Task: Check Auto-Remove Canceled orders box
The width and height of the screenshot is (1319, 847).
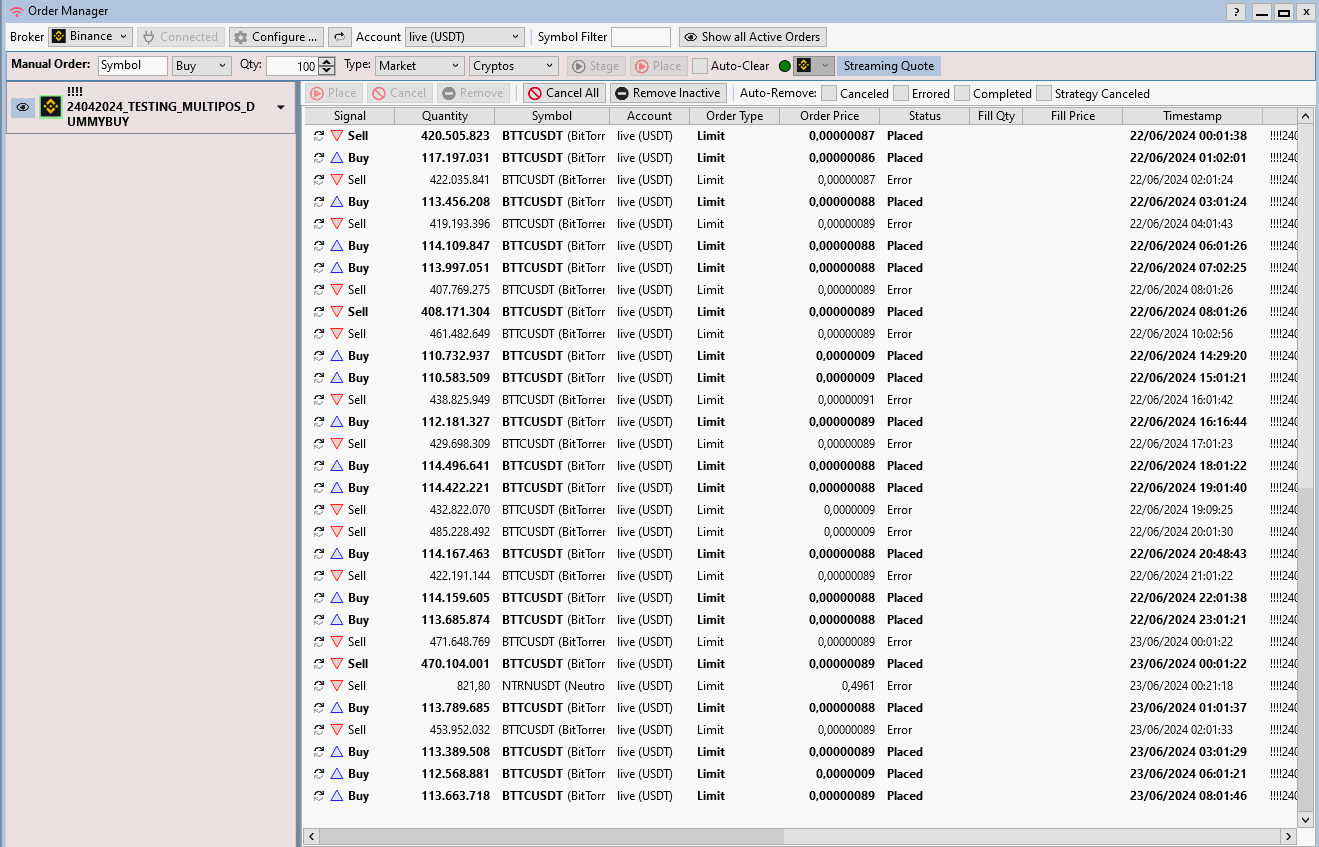Action: (x=828, y=93)
